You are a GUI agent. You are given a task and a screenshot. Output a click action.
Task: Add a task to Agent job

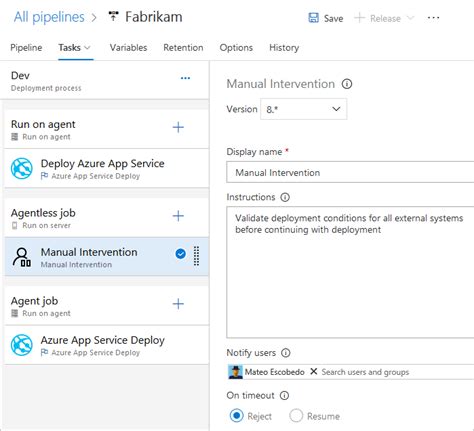click(178, 304)
